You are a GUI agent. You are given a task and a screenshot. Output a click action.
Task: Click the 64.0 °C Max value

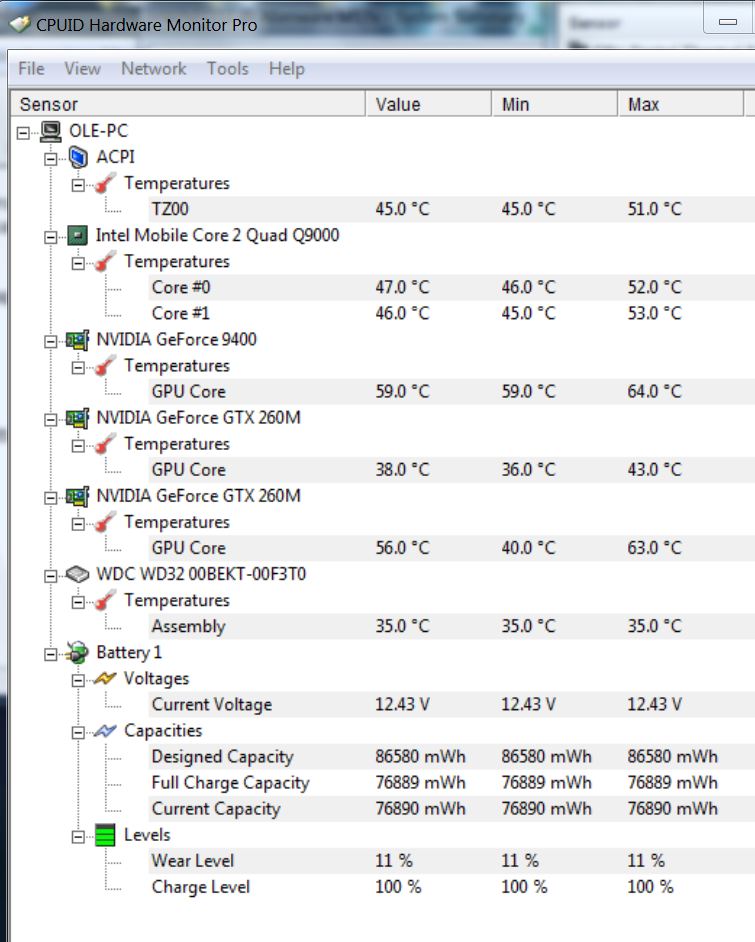(655, 392)
